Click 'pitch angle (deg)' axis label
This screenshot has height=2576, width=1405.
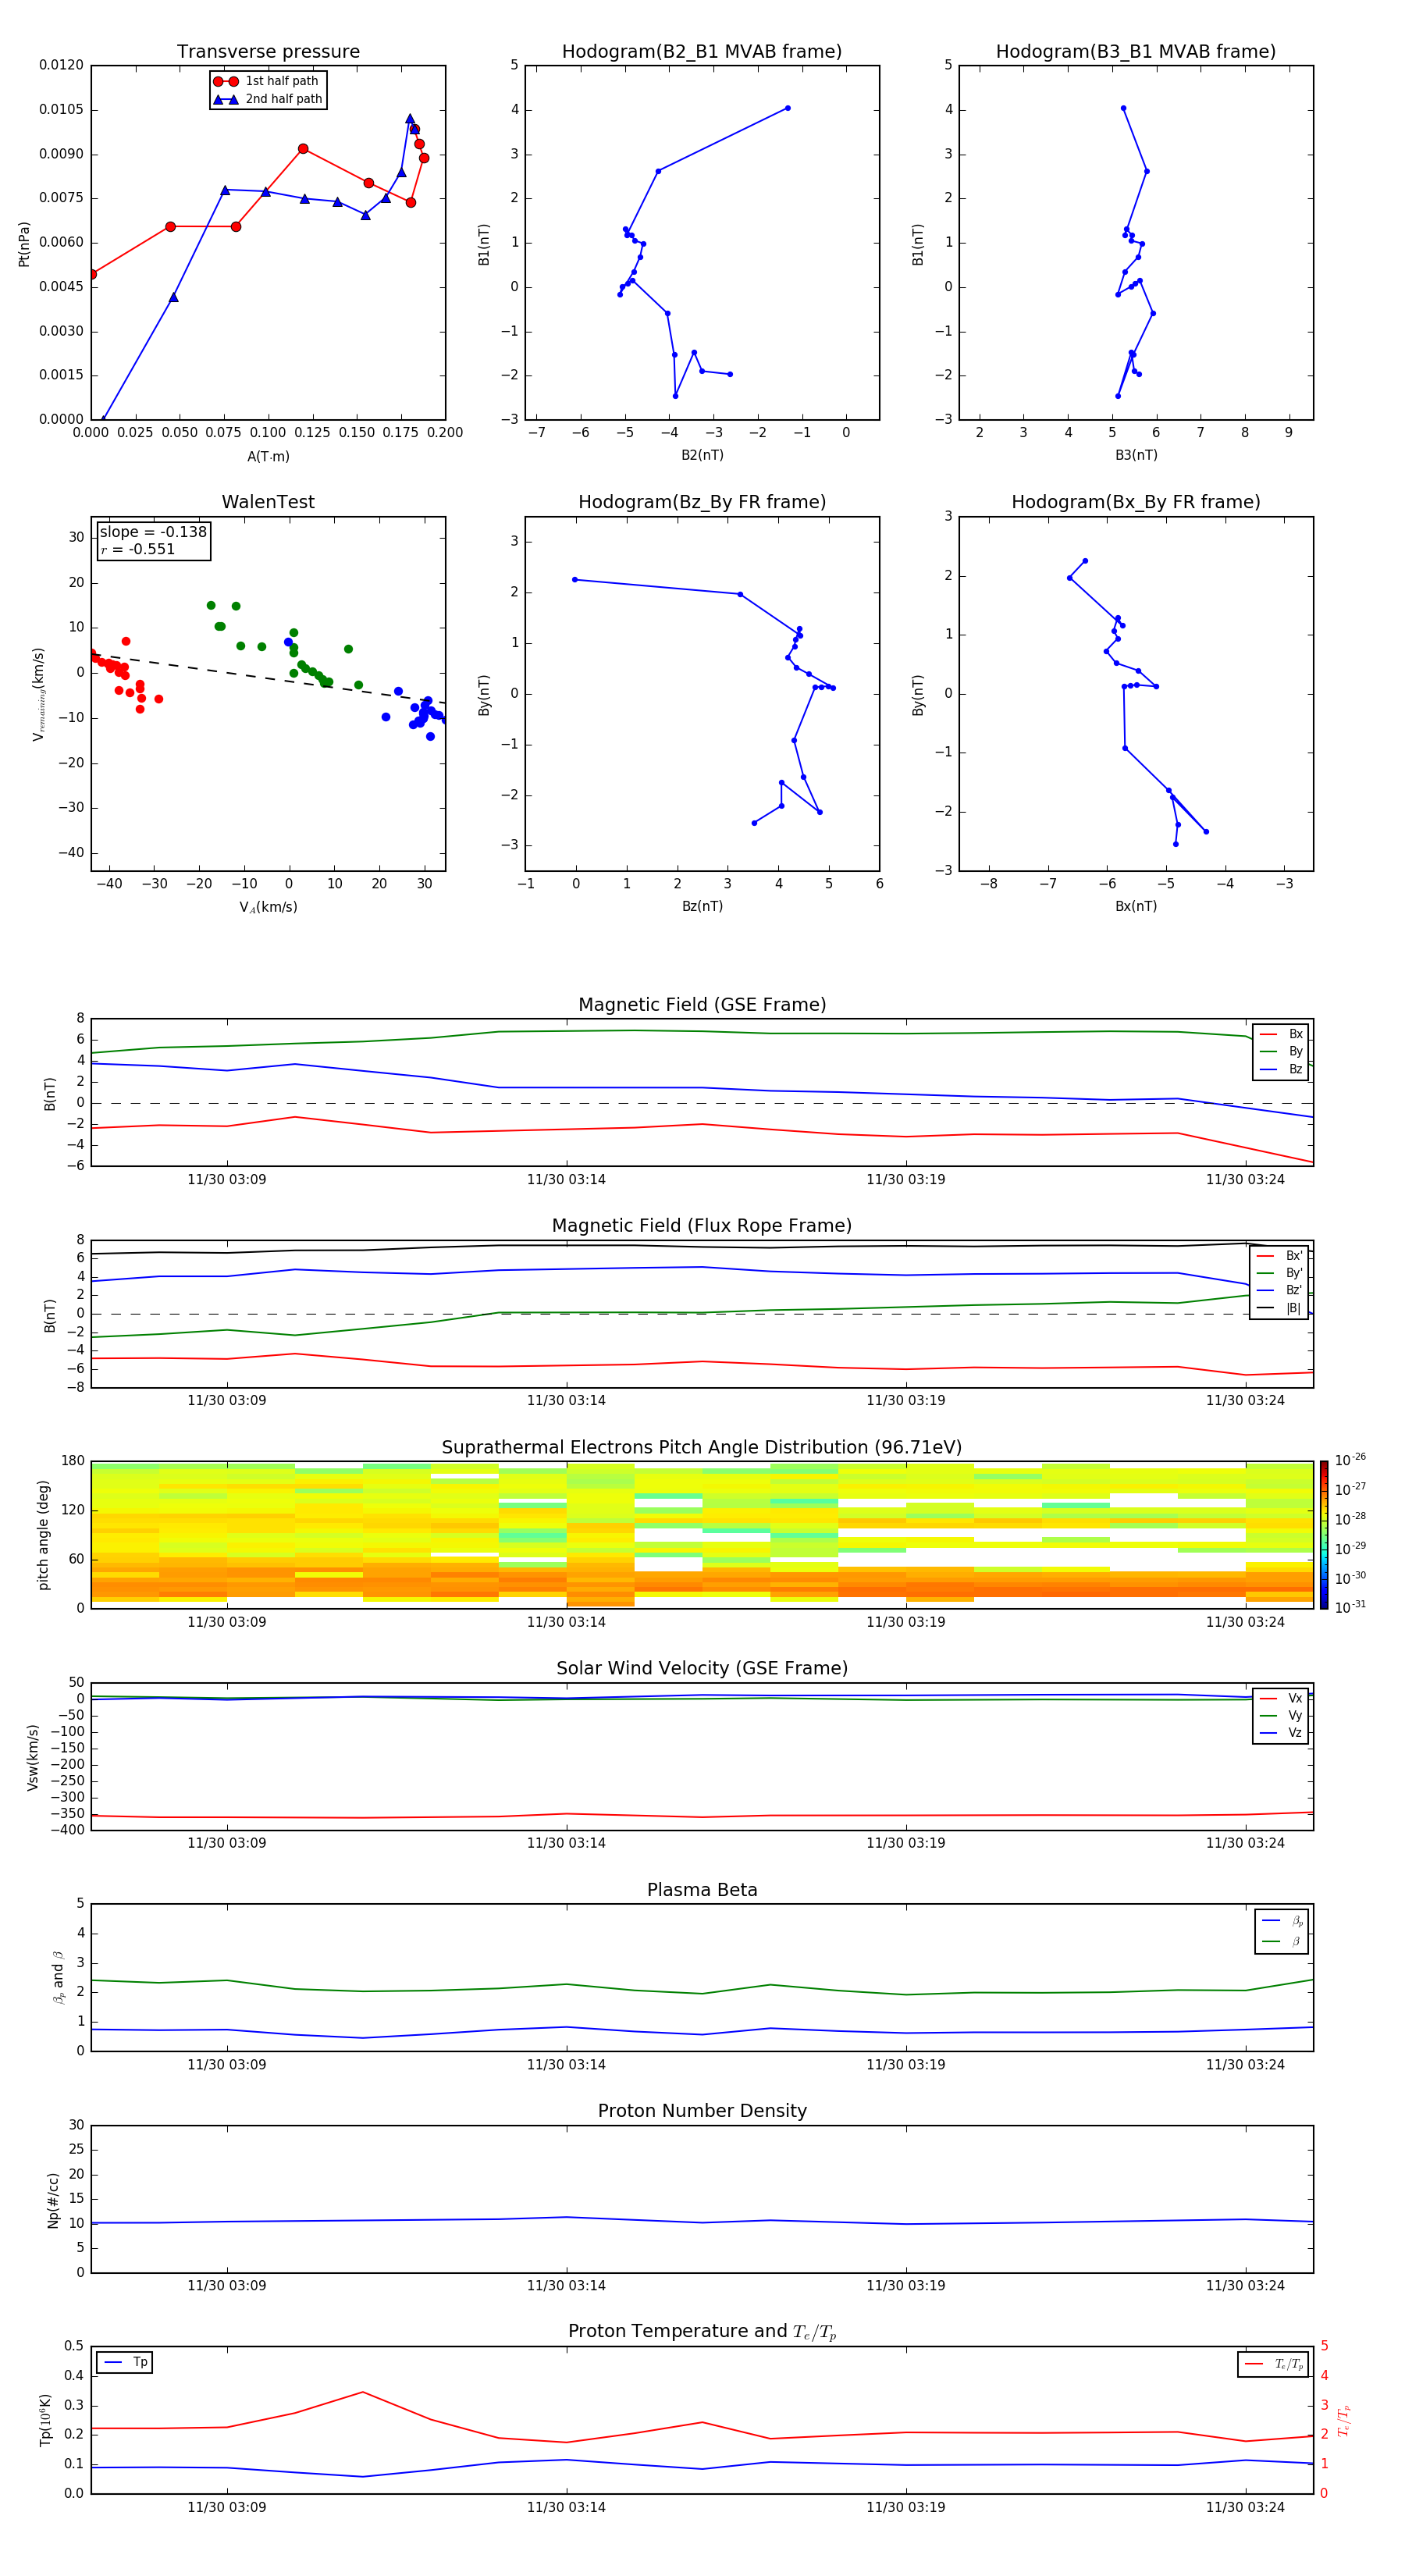[x=43, y=1535]
